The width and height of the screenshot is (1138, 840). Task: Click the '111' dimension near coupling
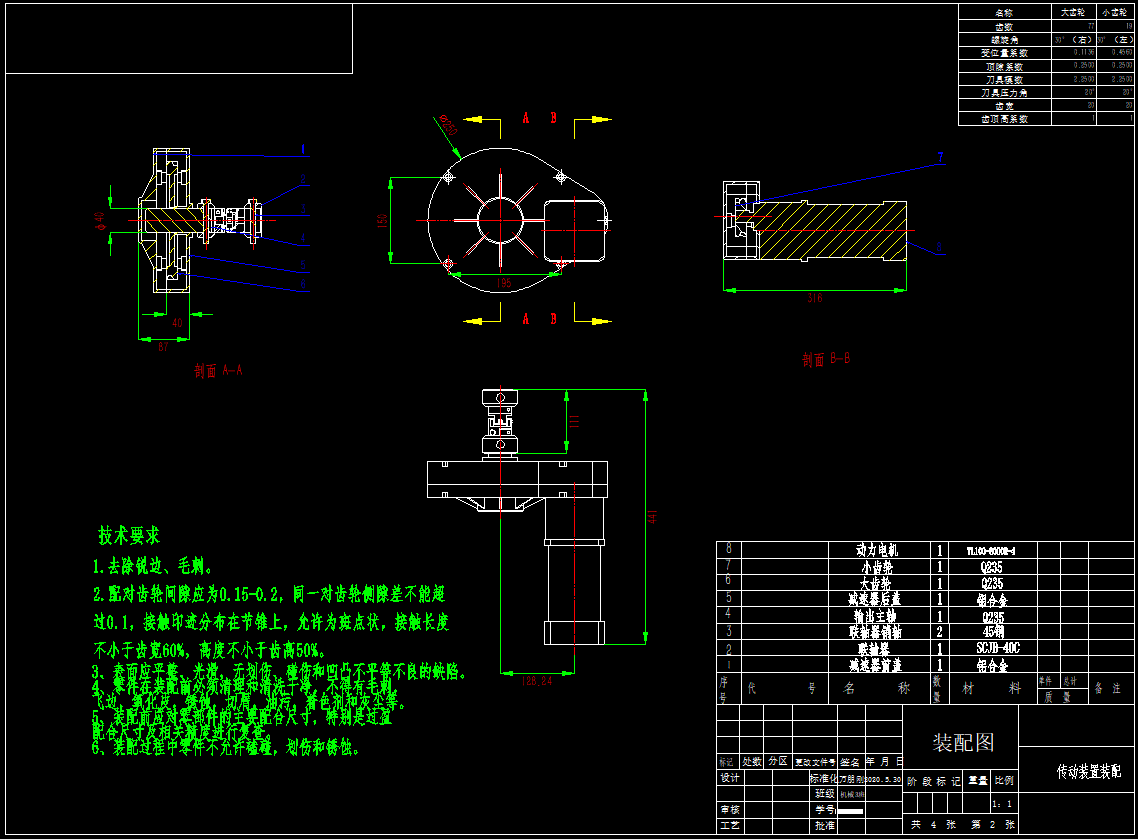click(573, 421)
